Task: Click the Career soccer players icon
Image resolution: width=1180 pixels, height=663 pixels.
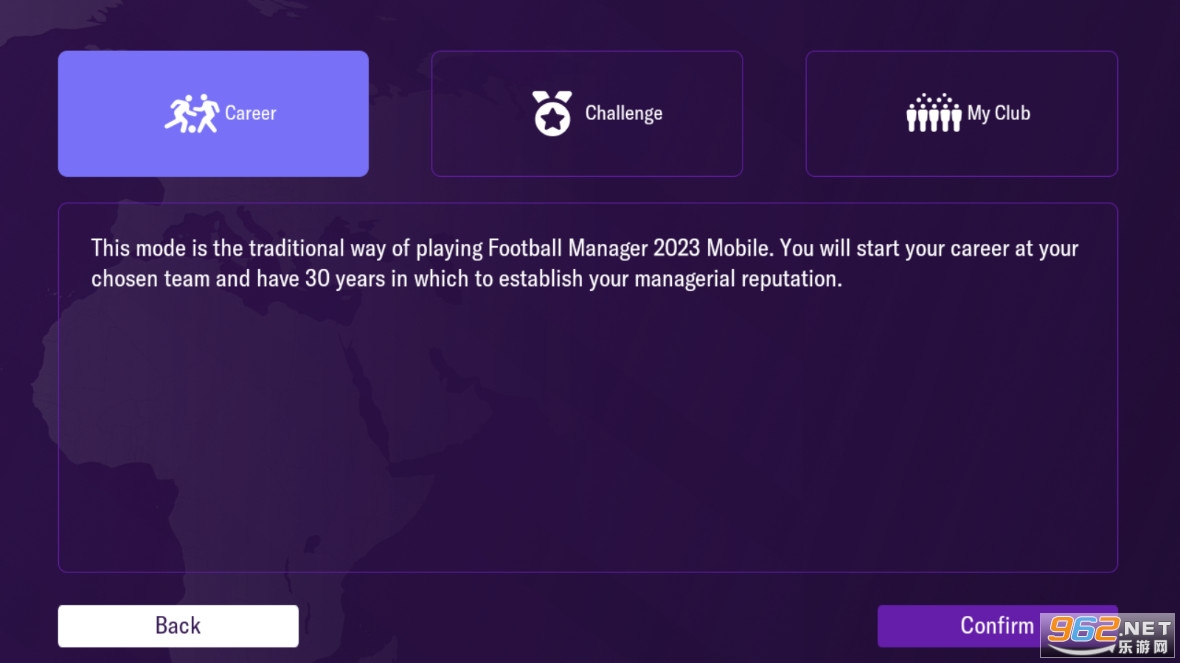Action: click(x=191, y=113)
